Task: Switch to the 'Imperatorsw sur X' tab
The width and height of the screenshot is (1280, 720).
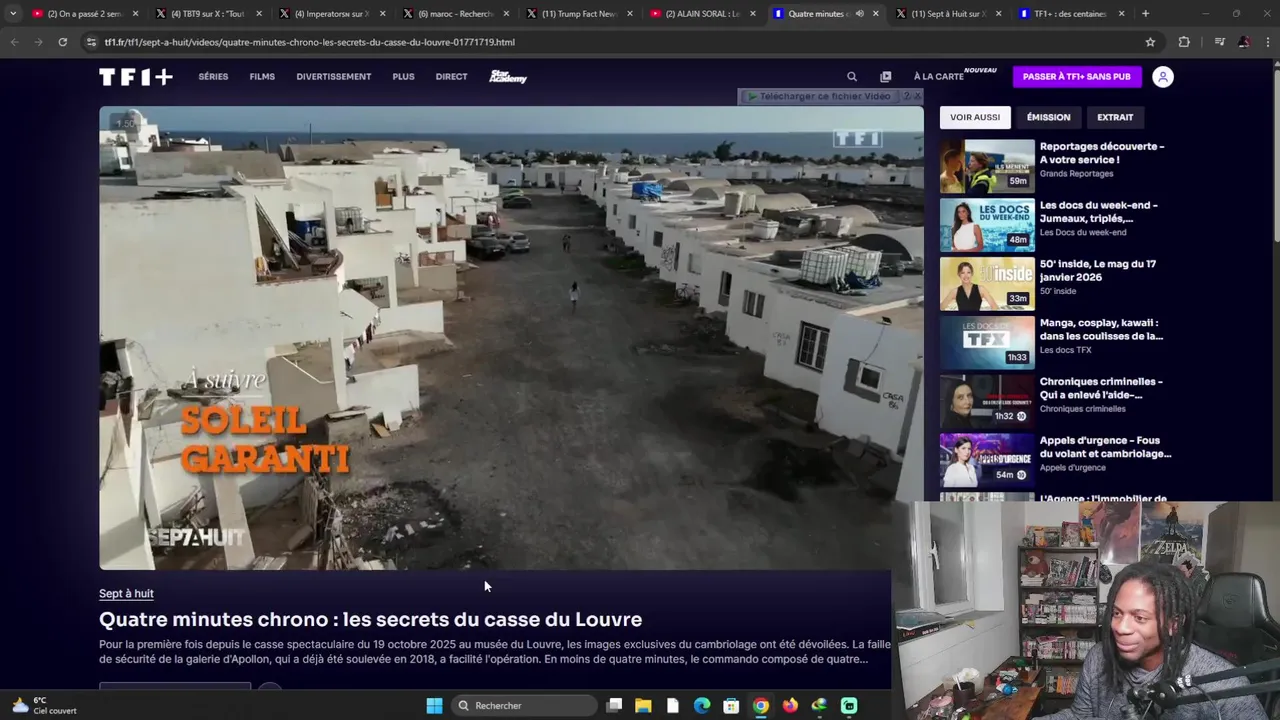Action: [332, 14]
